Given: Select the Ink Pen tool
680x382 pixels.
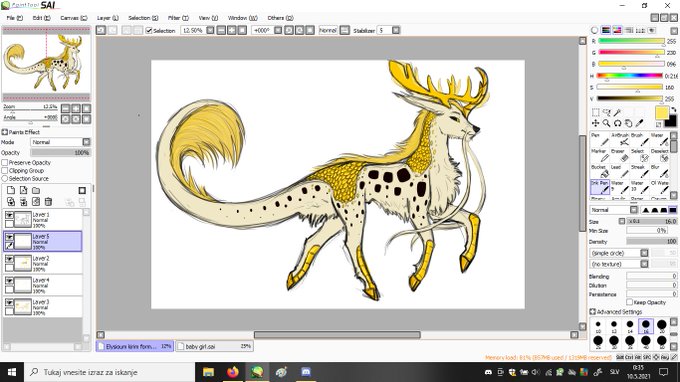Looking at the screenshot, I should [600, 187].
